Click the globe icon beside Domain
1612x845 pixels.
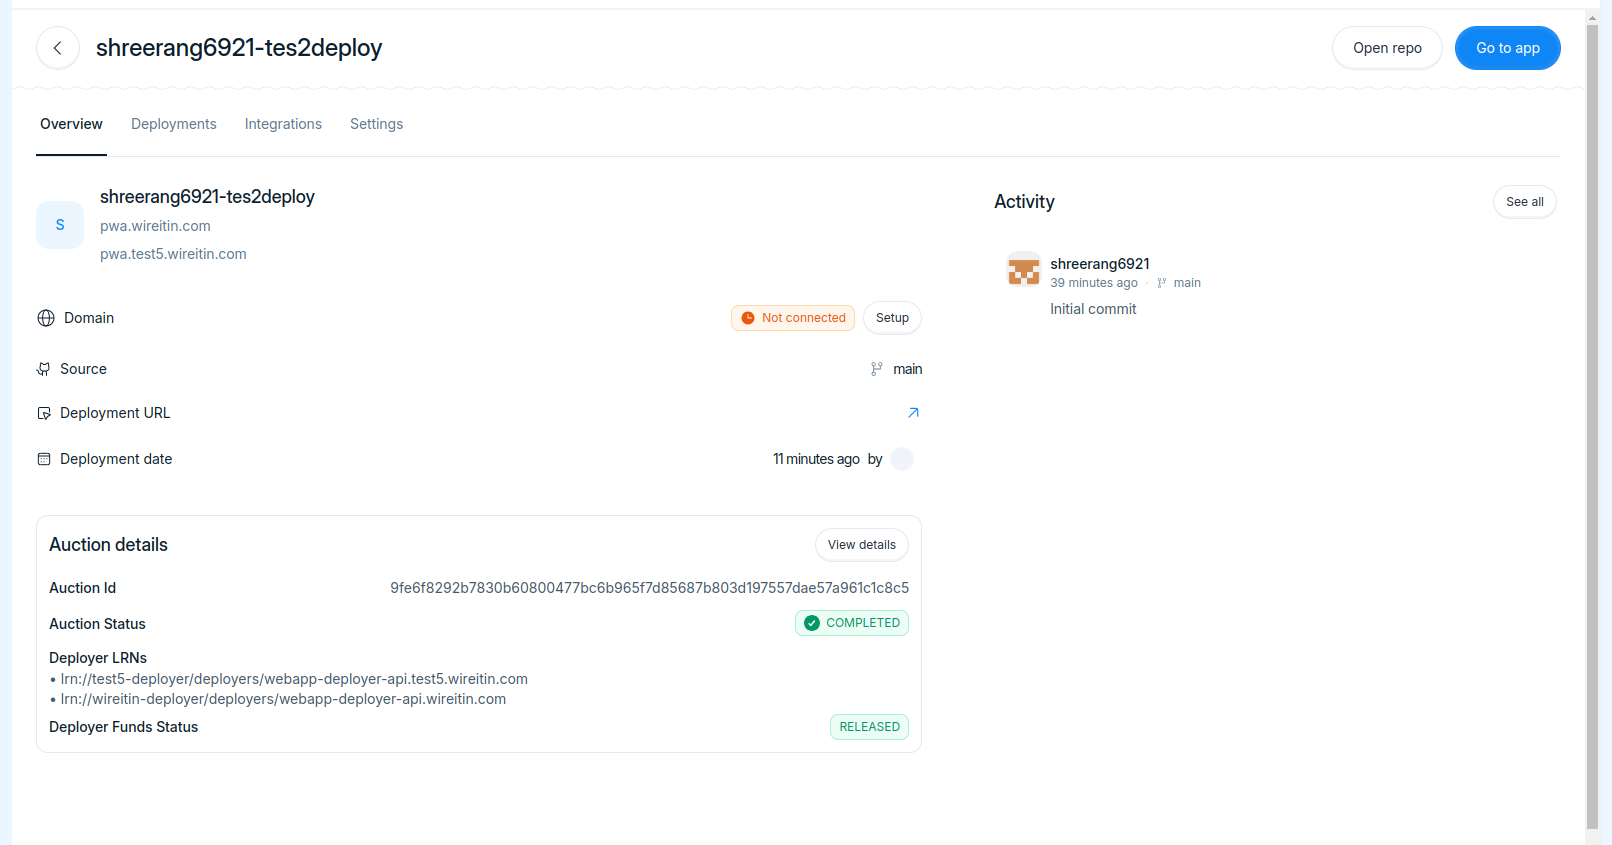46,318
